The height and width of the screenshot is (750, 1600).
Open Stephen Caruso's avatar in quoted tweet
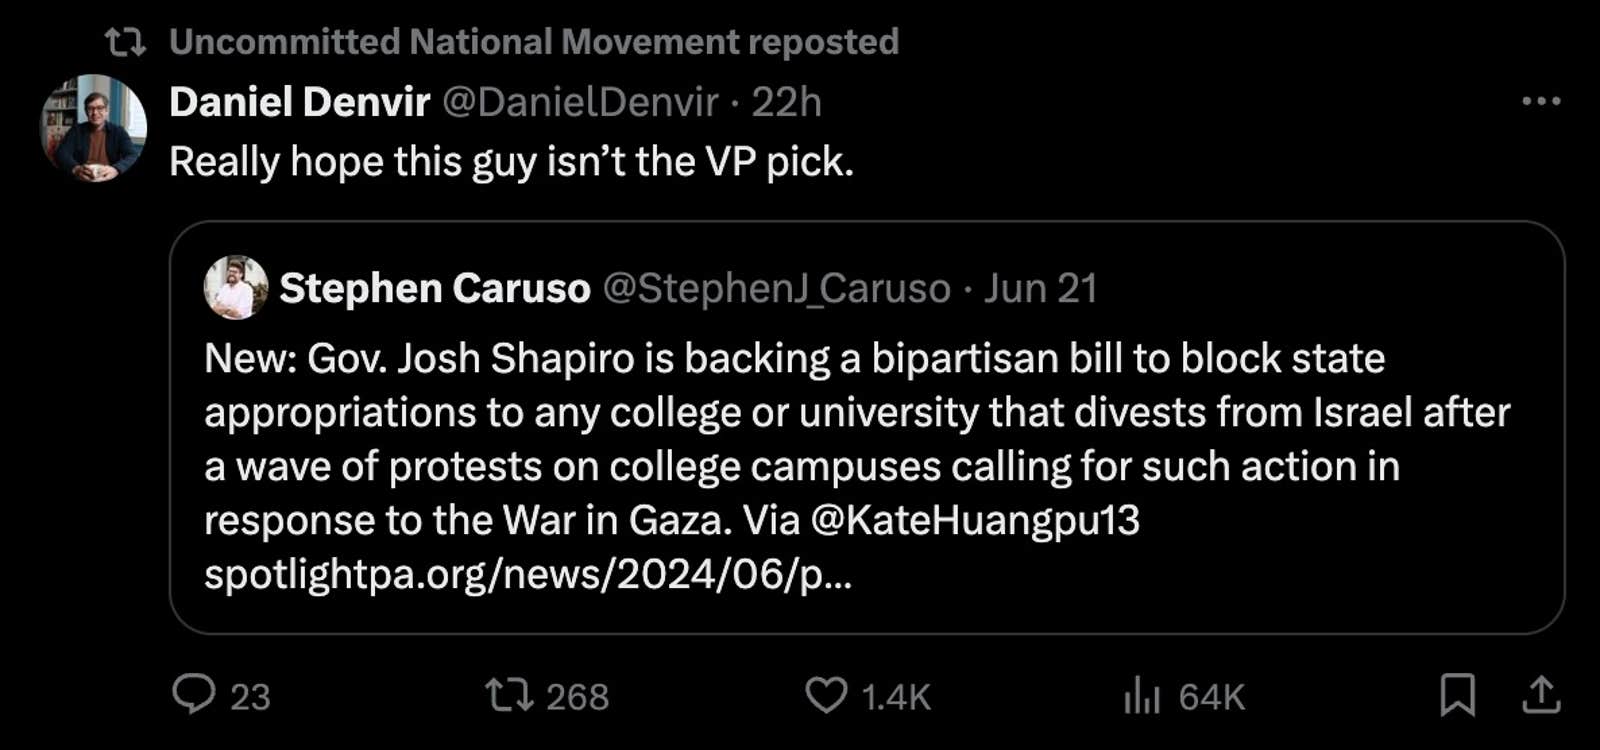coord(236,288)
